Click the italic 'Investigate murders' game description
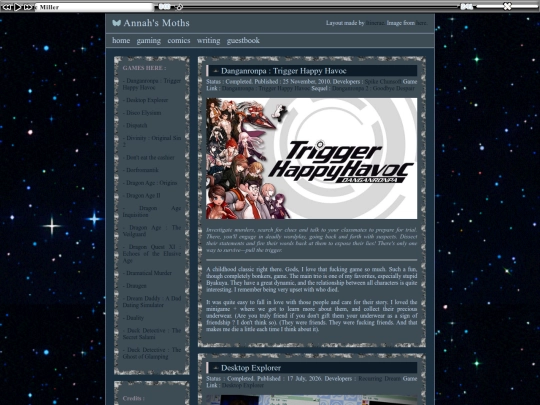The width and height of the screenshot is (540, 405). 311,240
